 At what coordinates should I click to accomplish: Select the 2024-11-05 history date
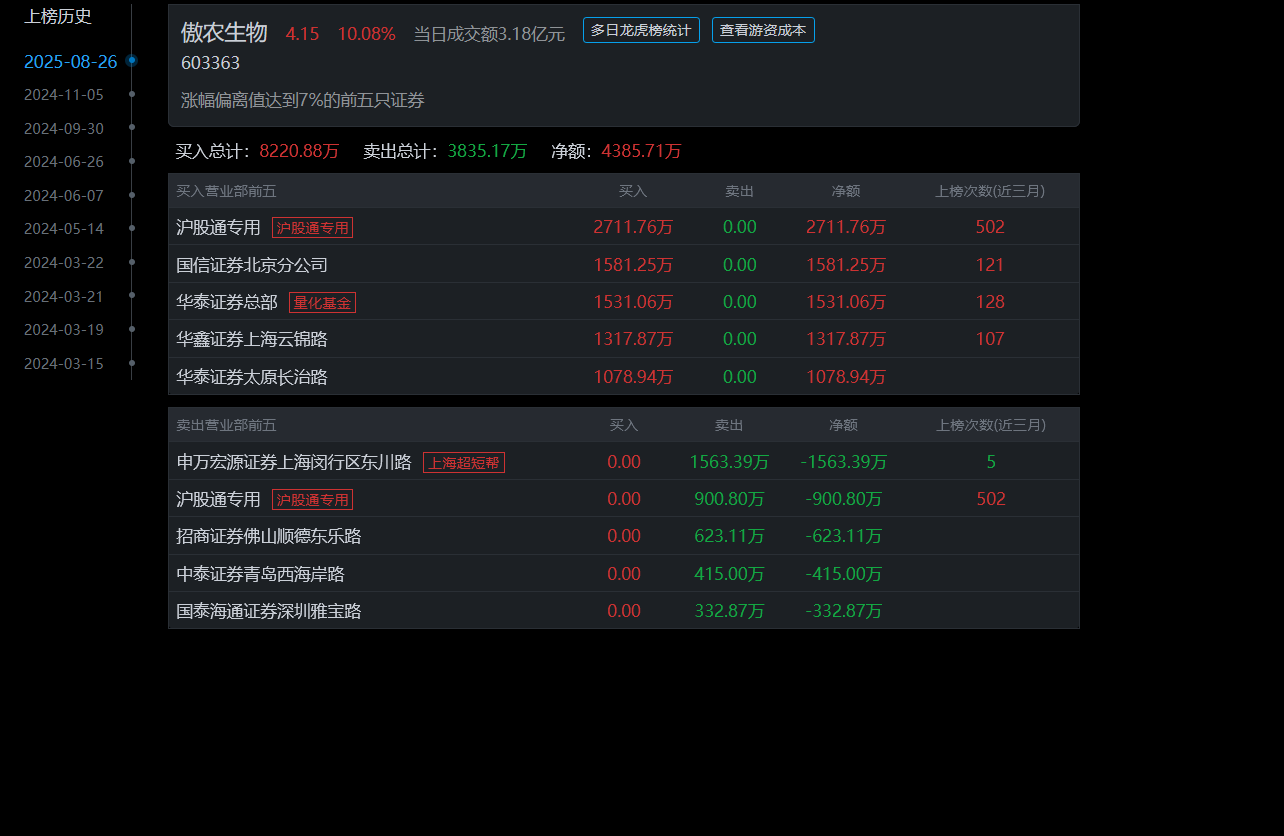[64, 95]
